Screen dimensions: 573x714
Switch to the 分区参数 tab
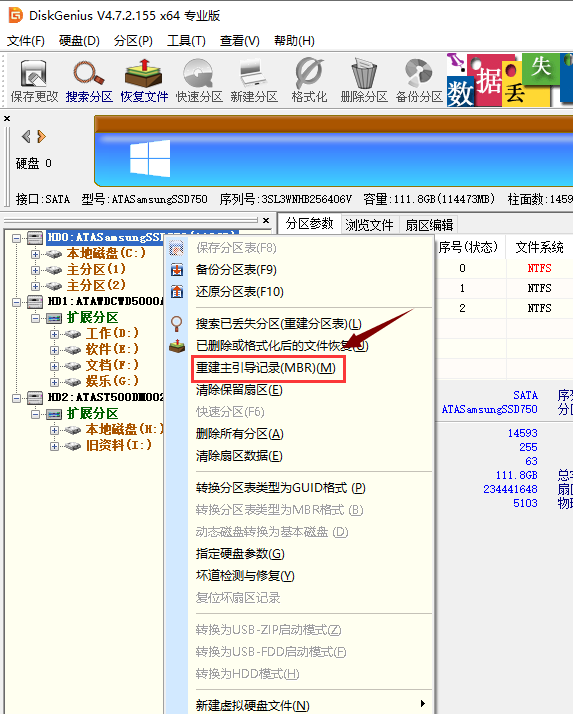[x=310, y=224]
